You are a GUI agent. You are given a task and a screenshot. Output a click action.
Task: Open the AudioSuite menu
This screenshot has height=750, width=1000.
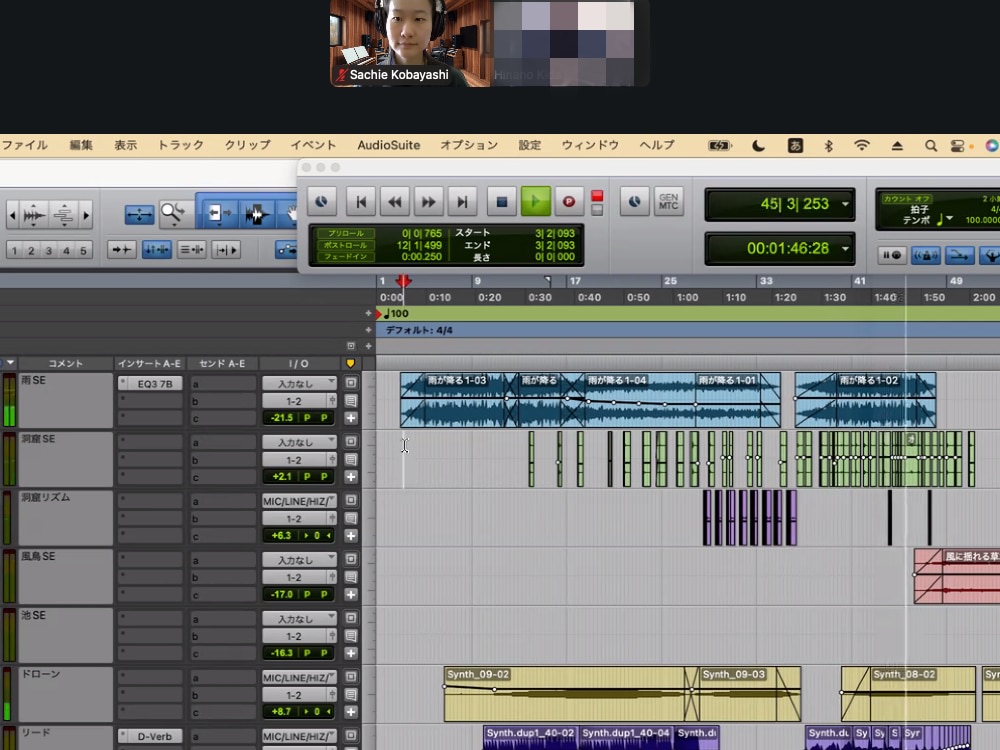click(x=388, y=145)
